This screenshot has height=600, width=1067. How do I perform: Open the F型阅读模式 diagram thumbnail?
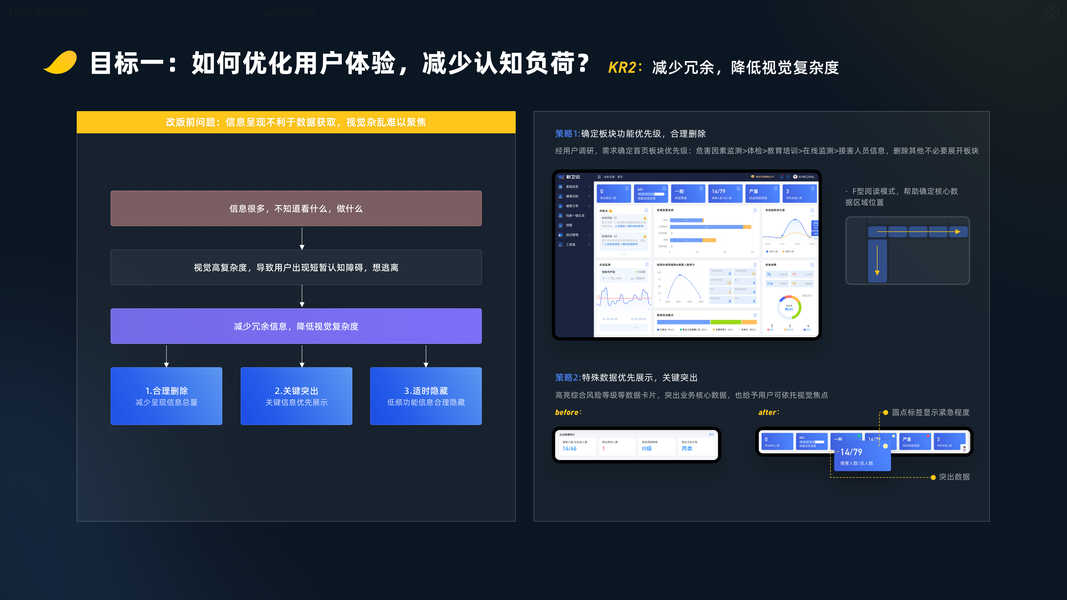(x=907, y=250)
